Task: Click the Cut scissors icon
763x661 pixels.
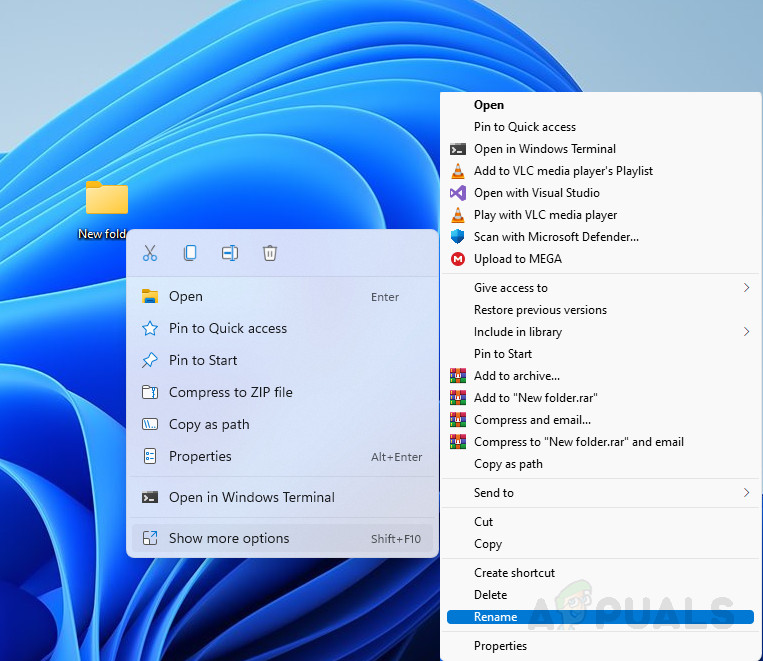Action: coord(150,253)
